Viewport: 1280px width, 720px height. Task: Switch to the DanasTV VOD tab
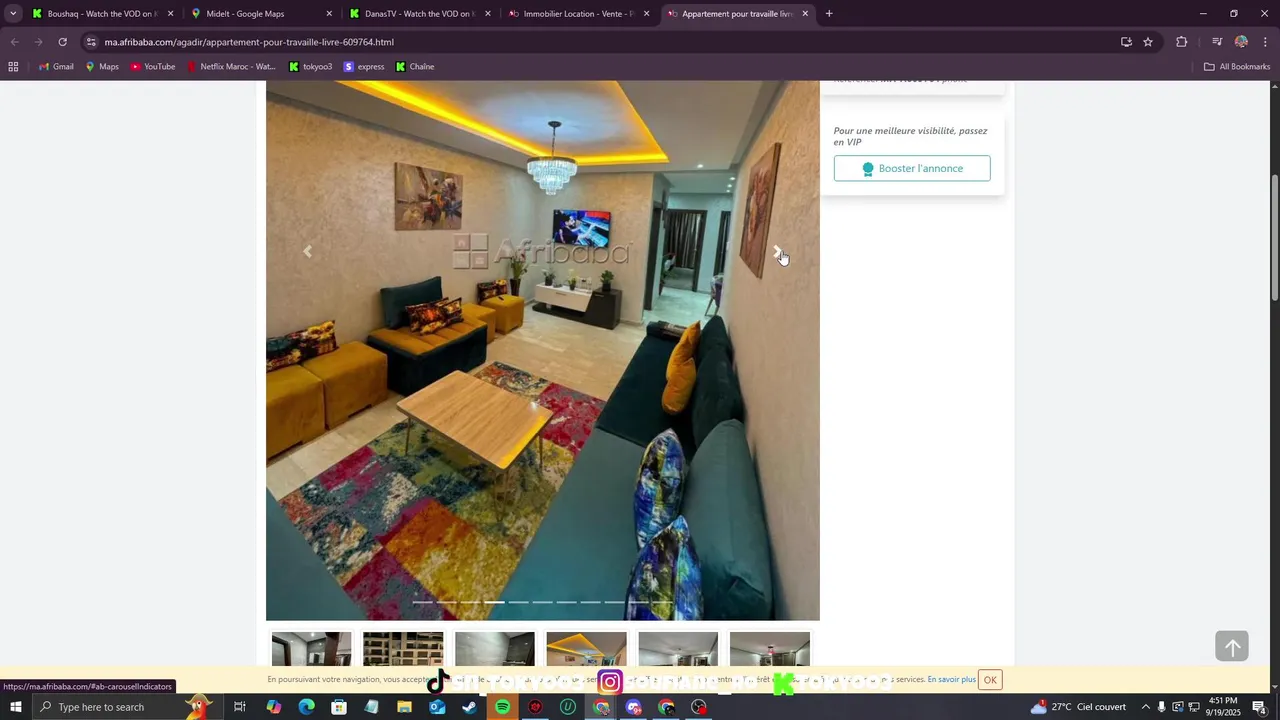[418, 14]
